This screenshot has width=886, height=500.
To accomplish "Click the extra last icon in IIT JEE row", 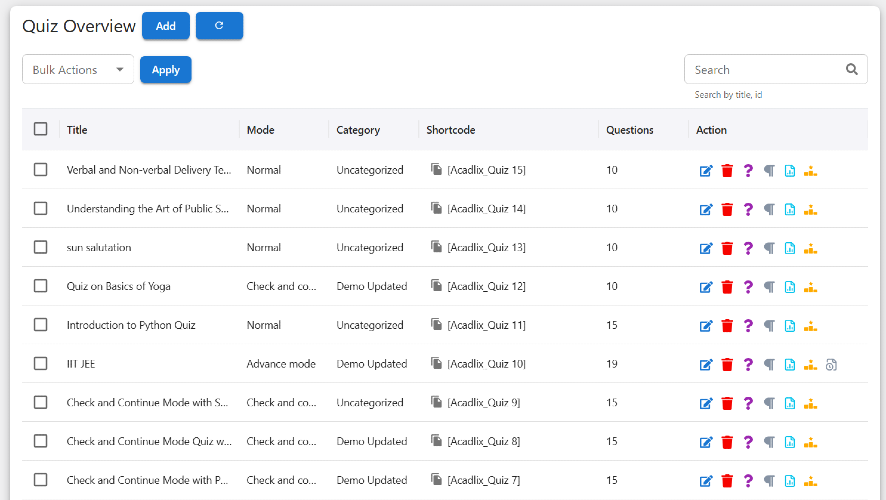I will pyautogui.click(x=831, y=365).
